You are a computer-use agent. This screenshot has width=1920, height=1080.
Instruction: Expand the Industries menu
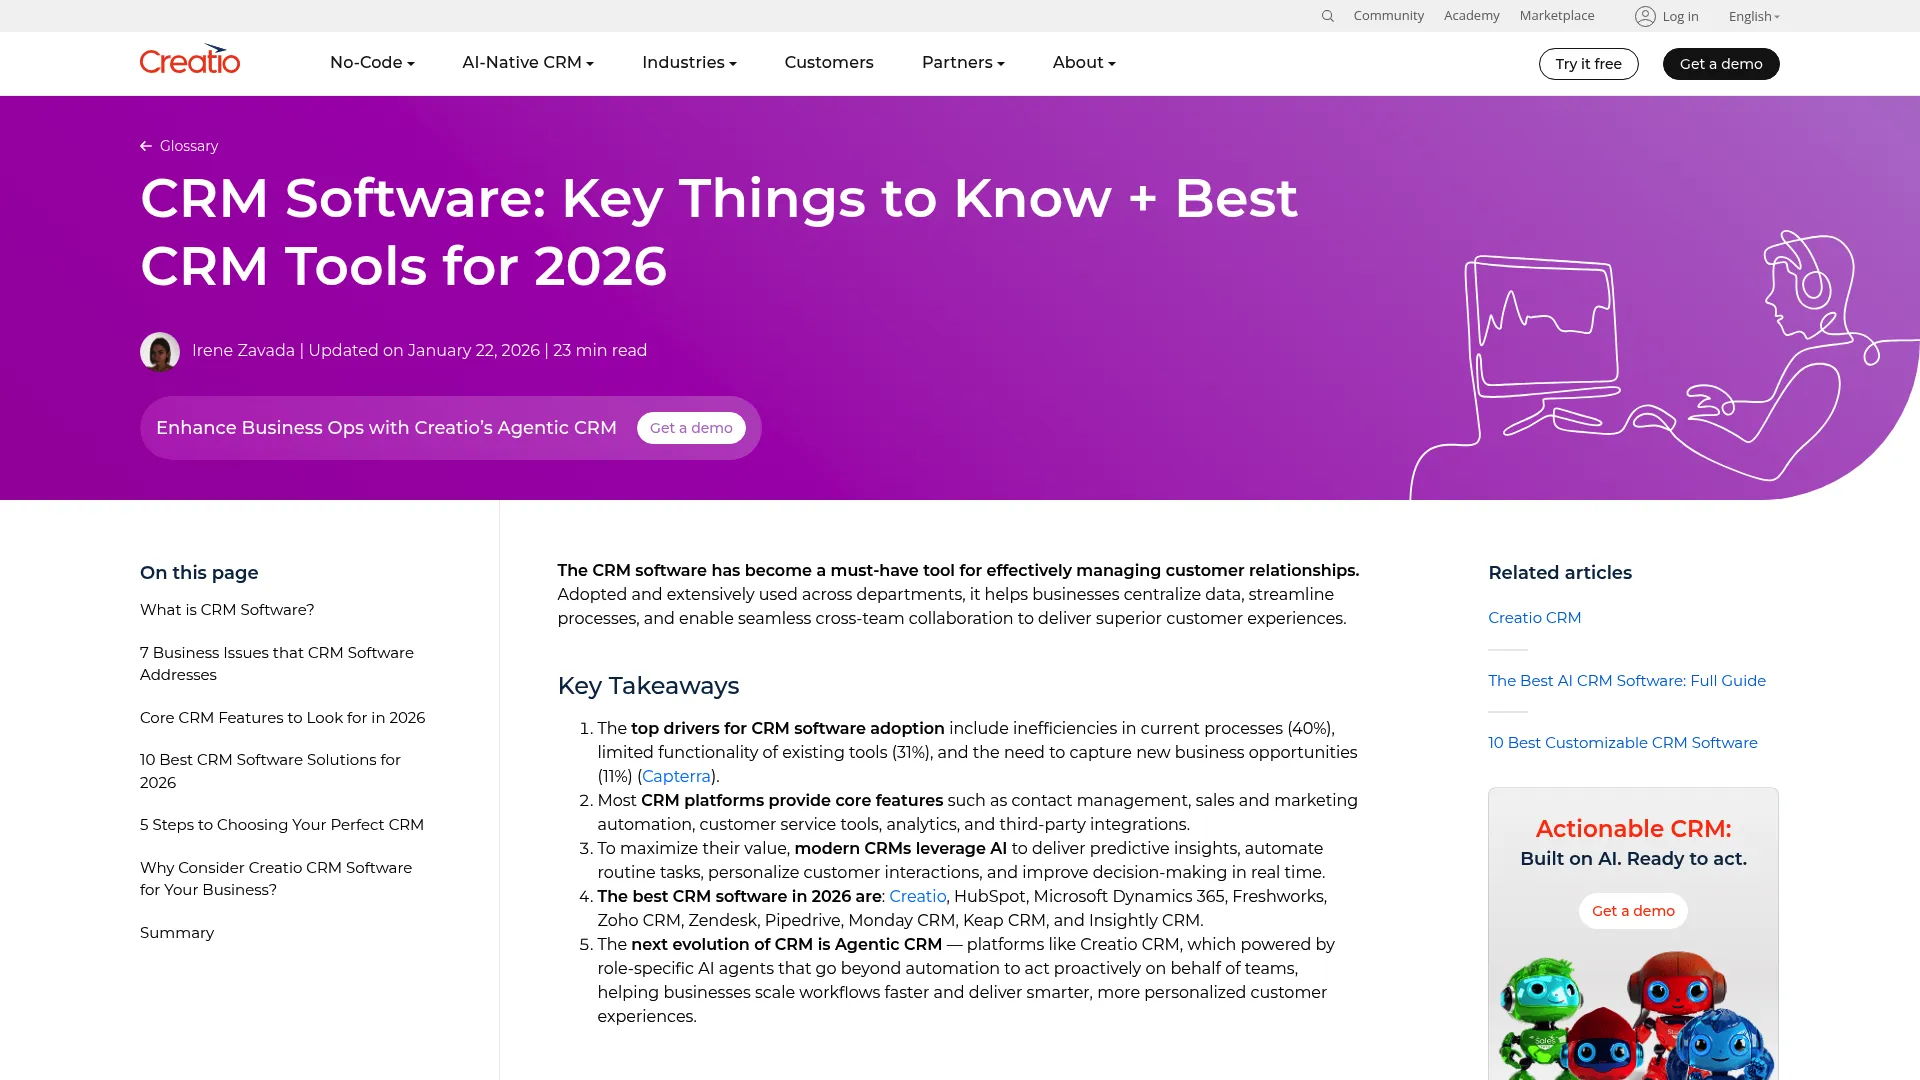tap(689, 62)
